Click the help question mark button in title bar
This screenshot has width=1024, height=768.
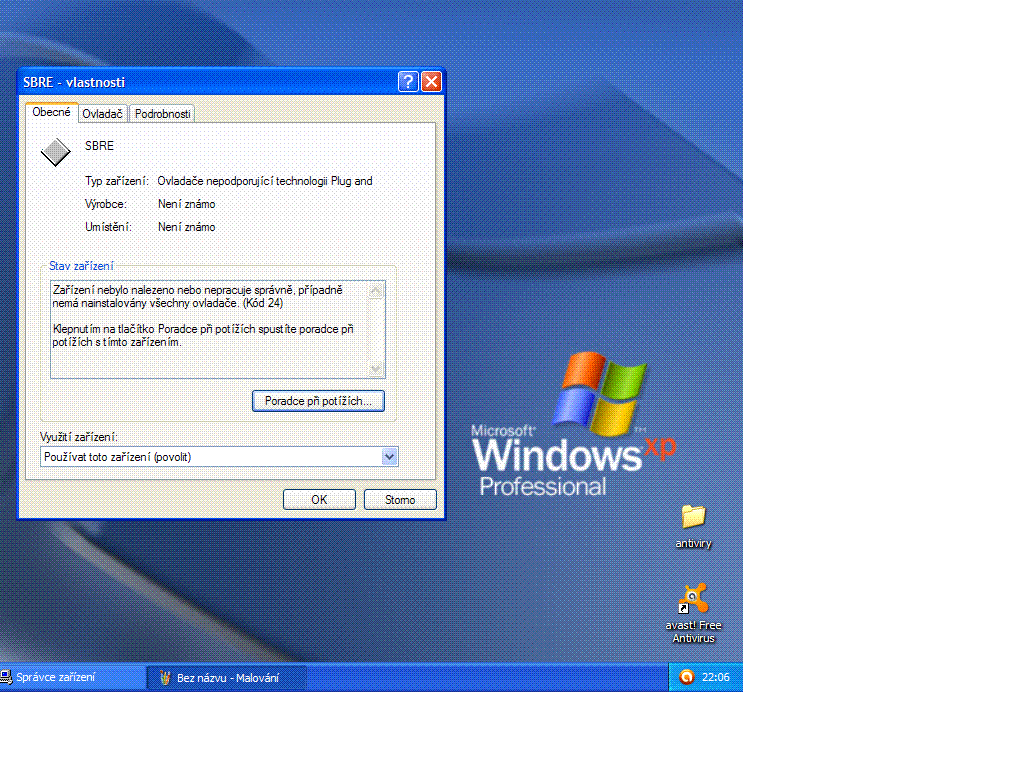click(x=408, y=82)
